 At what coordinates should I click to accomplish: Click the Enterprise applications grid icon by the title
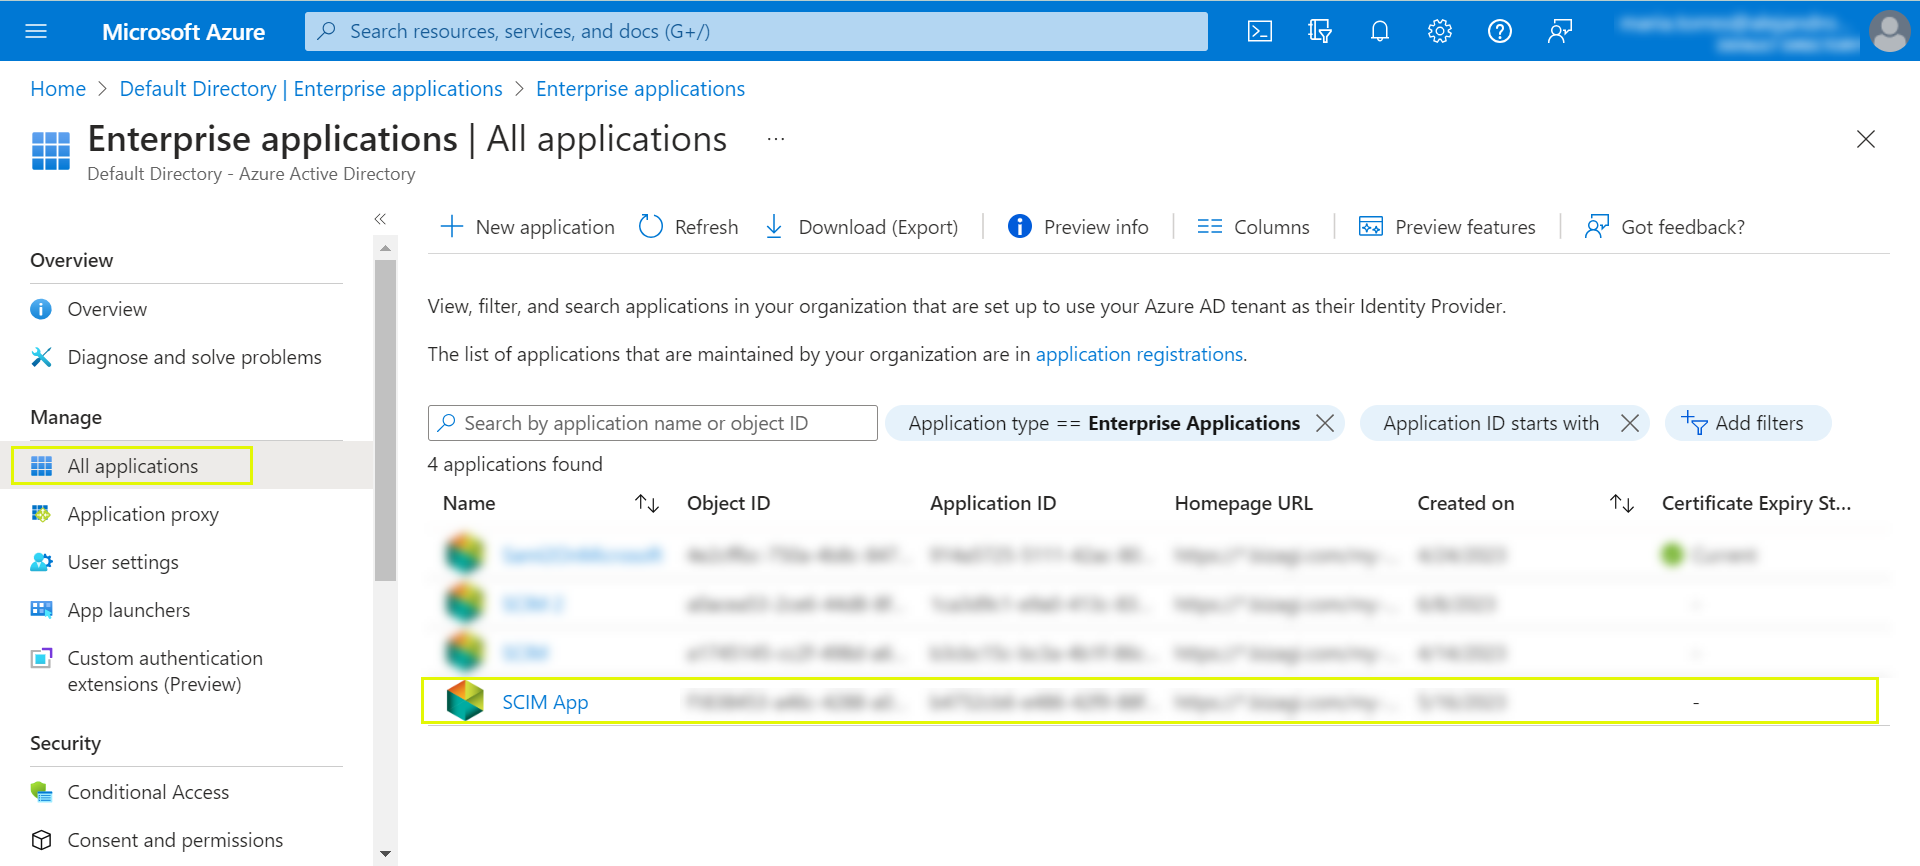(51, 151)
